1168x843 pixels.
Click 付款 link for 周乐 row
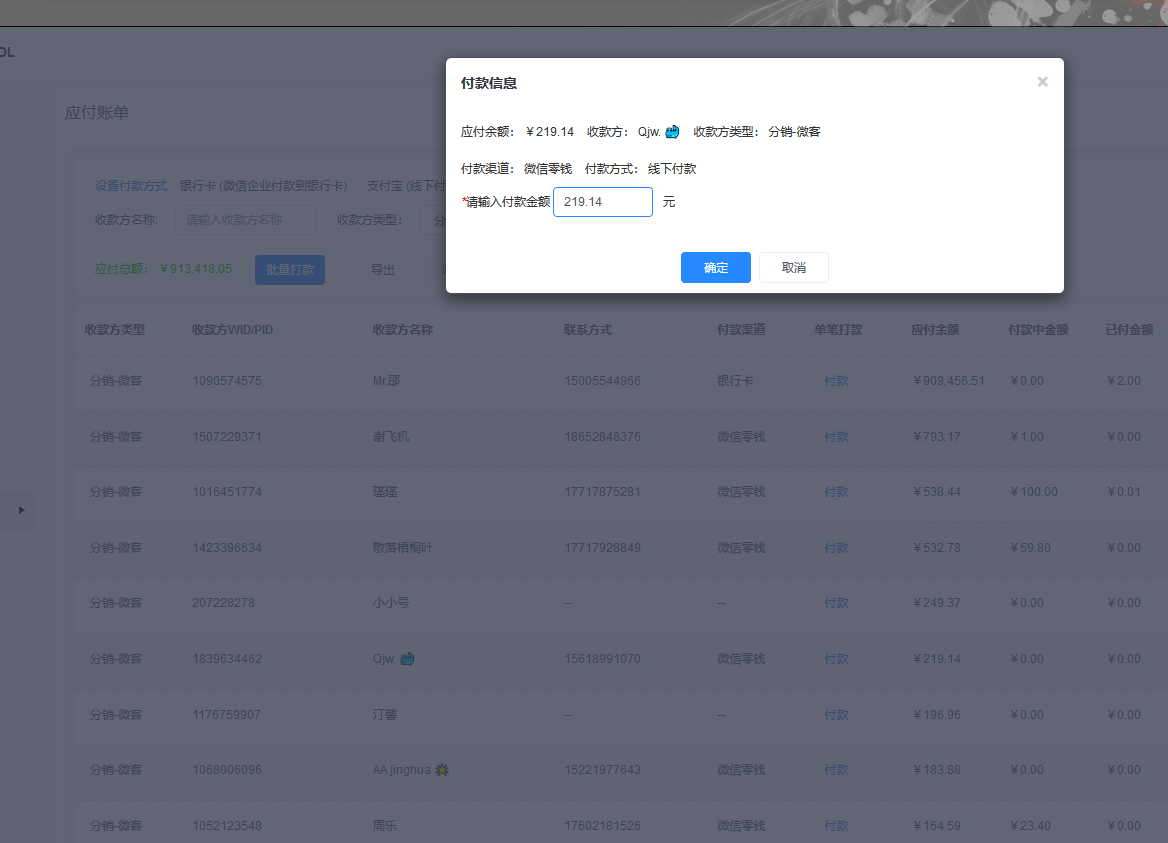pyautogui.click(x=836, y=826)
